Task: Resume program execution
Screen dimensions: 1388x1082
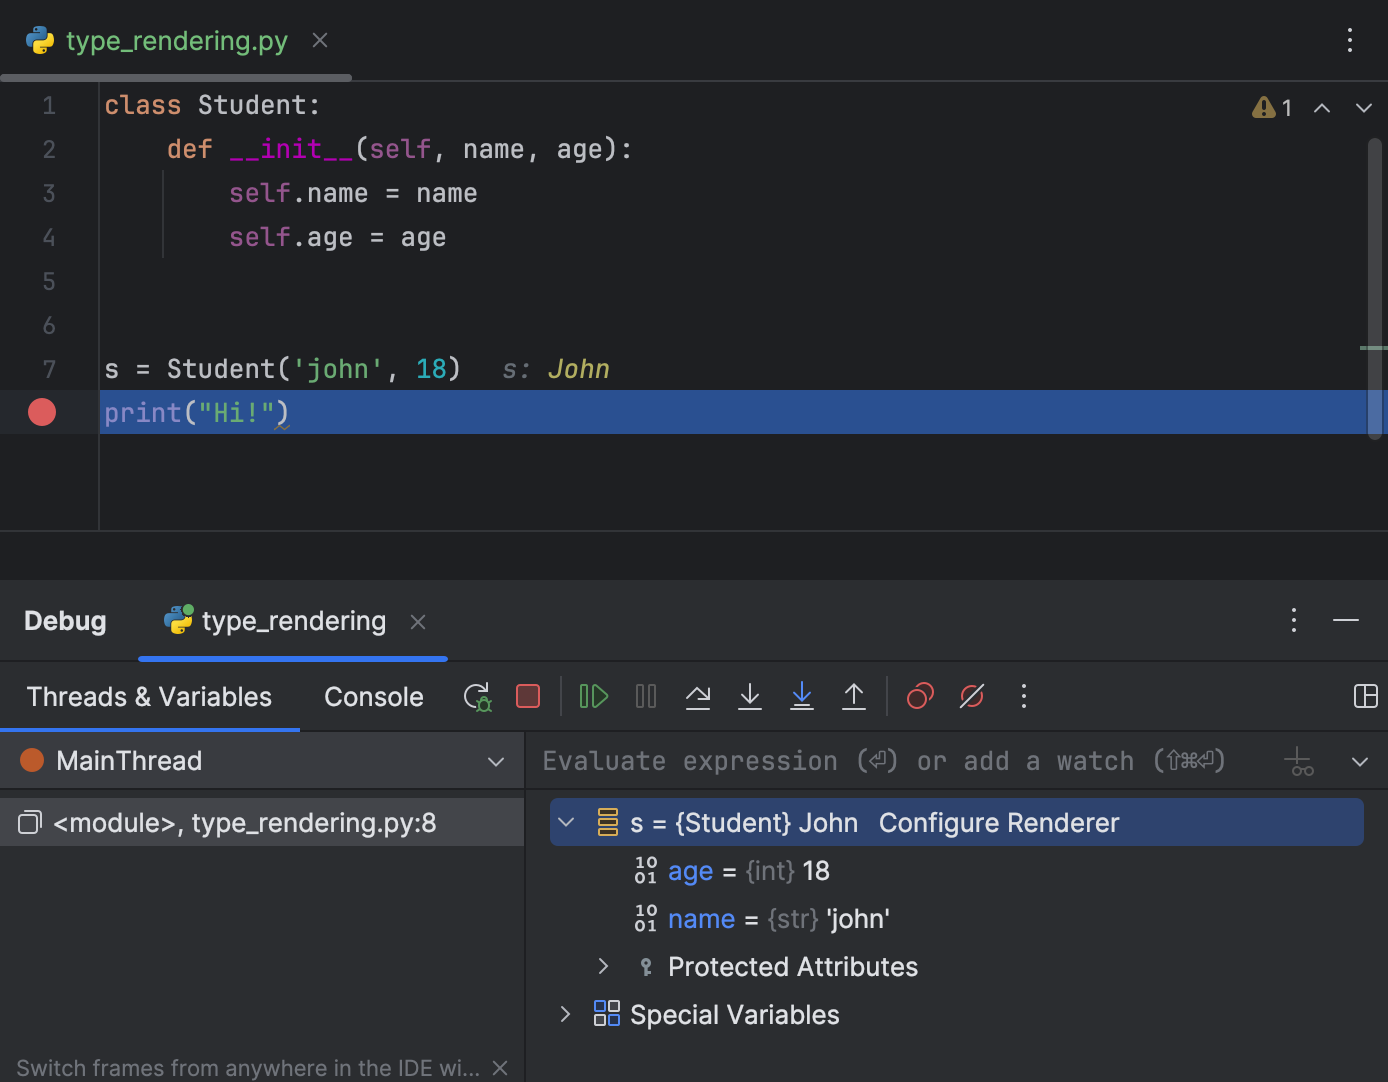Action: 593,696
